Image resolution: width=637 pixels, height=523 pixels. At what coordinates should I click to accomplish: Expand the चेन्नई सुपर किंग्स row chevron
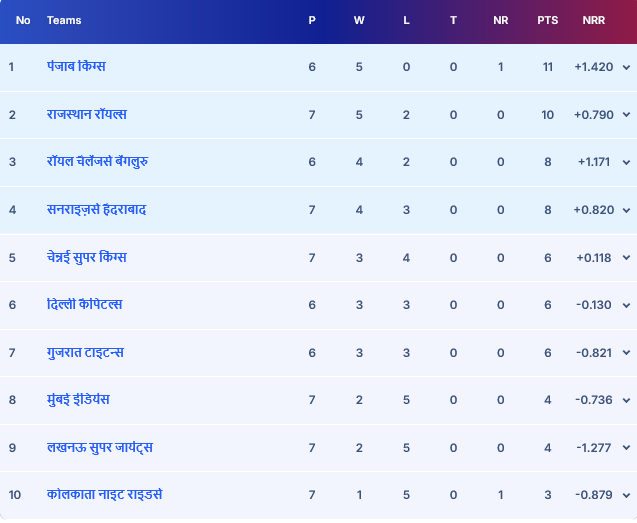point(626,258)
